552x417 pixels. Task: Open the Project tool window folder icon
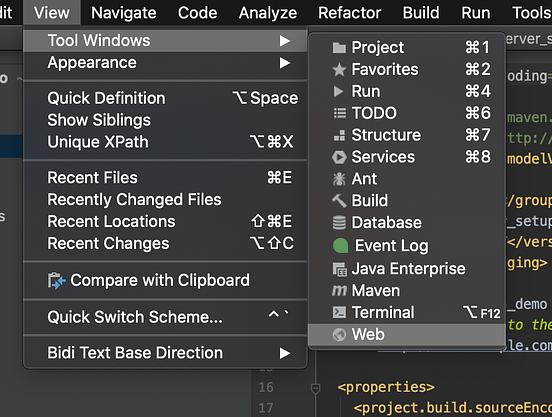(339, 48)
